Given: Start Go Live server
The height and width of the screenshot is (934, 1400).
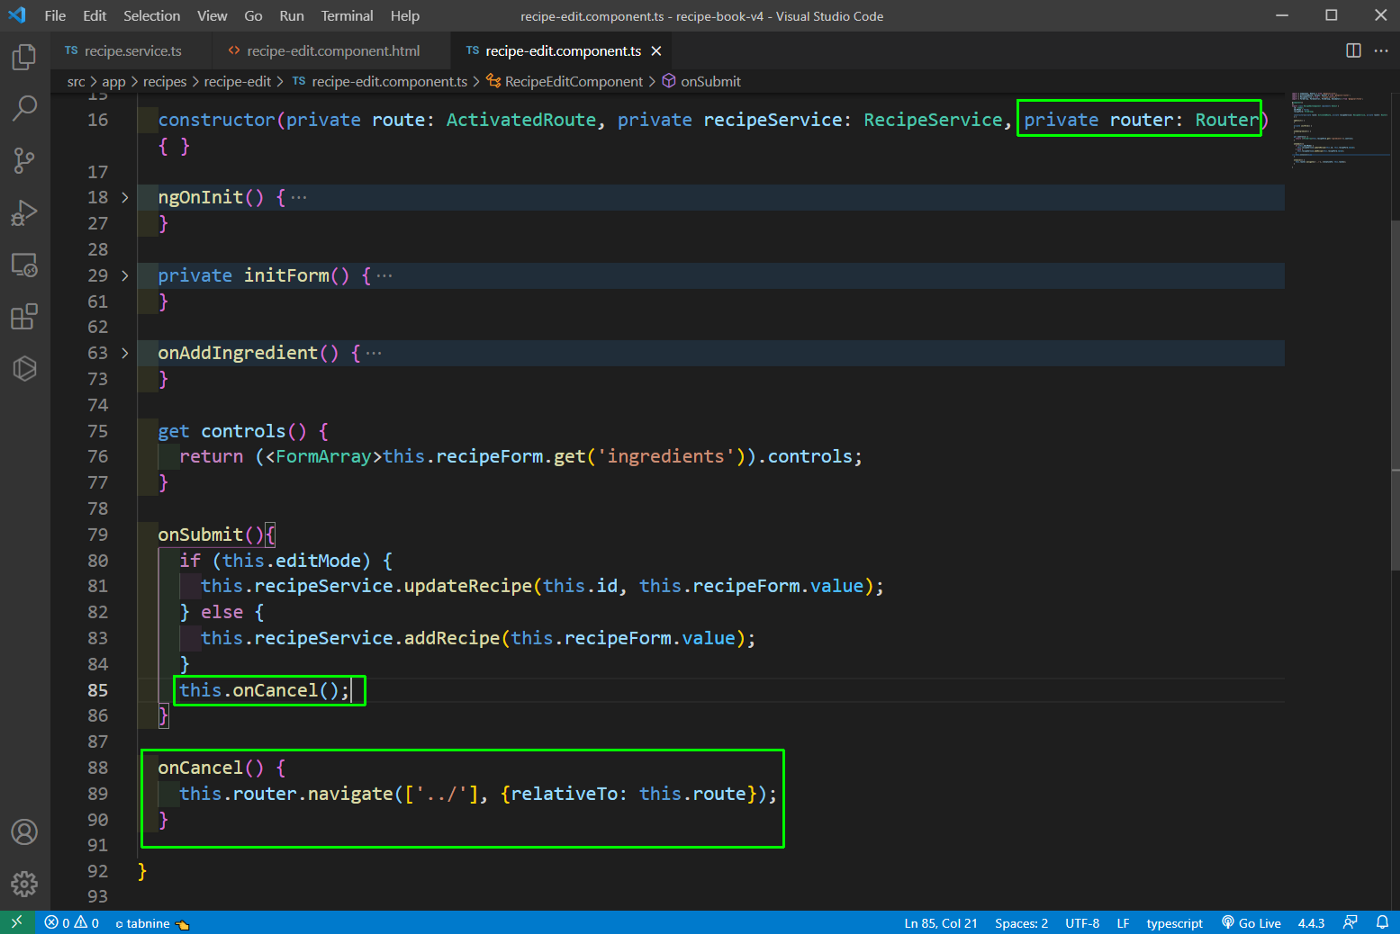Looking at the screenshot, I should pyautogui.click(x=1251, y=923).
